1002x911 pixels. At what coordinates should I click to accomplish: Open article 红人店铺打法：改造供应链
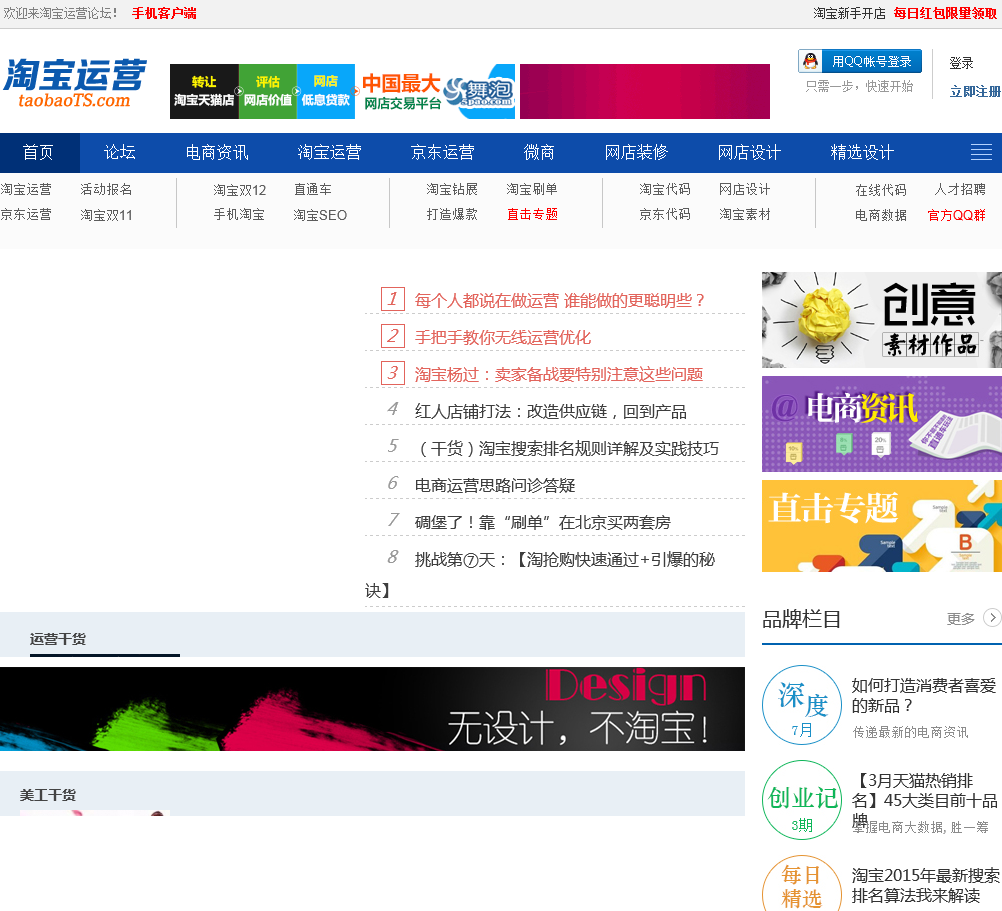point(550,411)
